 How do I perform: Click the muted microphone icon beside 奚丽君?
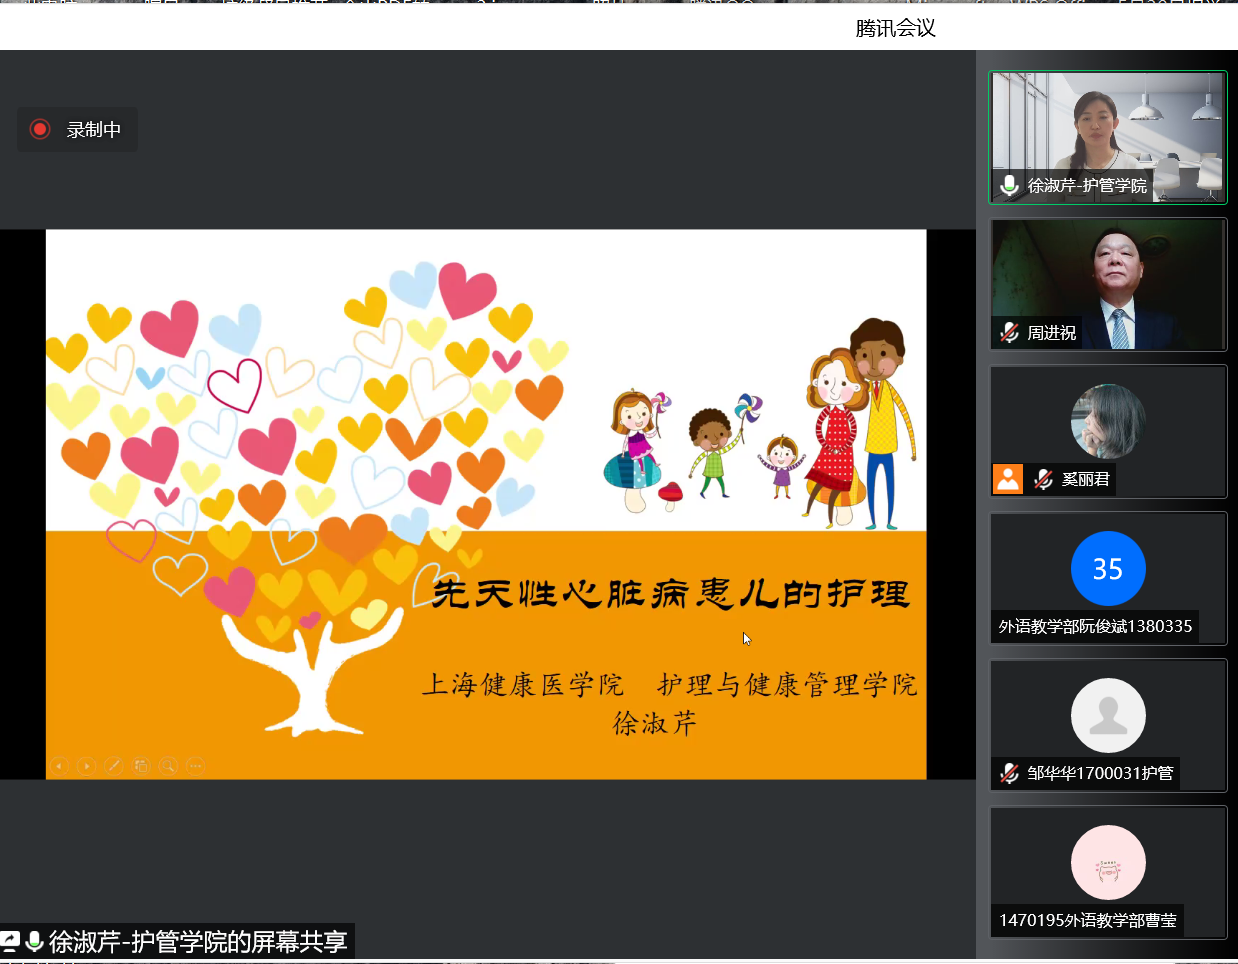pos(1043,479)
